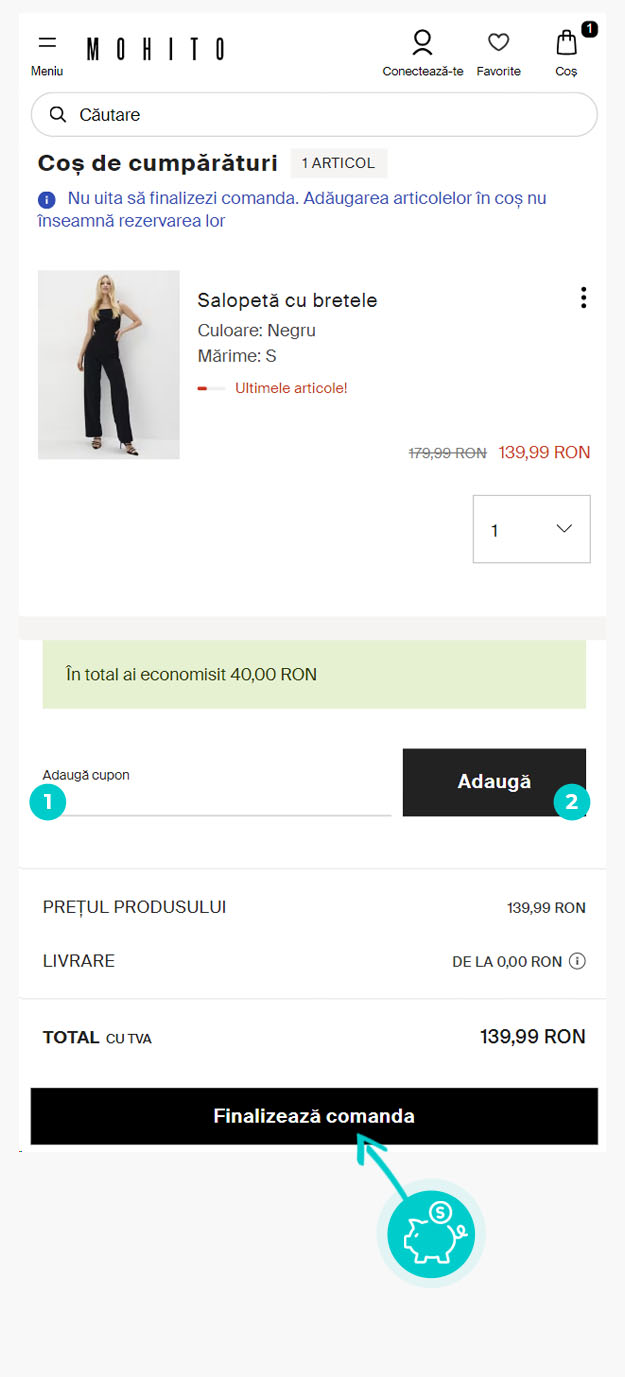Click the piggy bank savings icon
Viewport: 625px width, 1377px height.
pyautogui.click(x=430, y=1233)
